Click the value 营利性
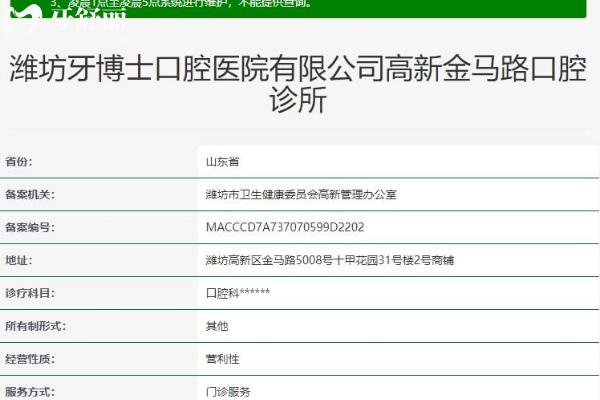This screenshot has height=400, width=600. coord(222,359)
